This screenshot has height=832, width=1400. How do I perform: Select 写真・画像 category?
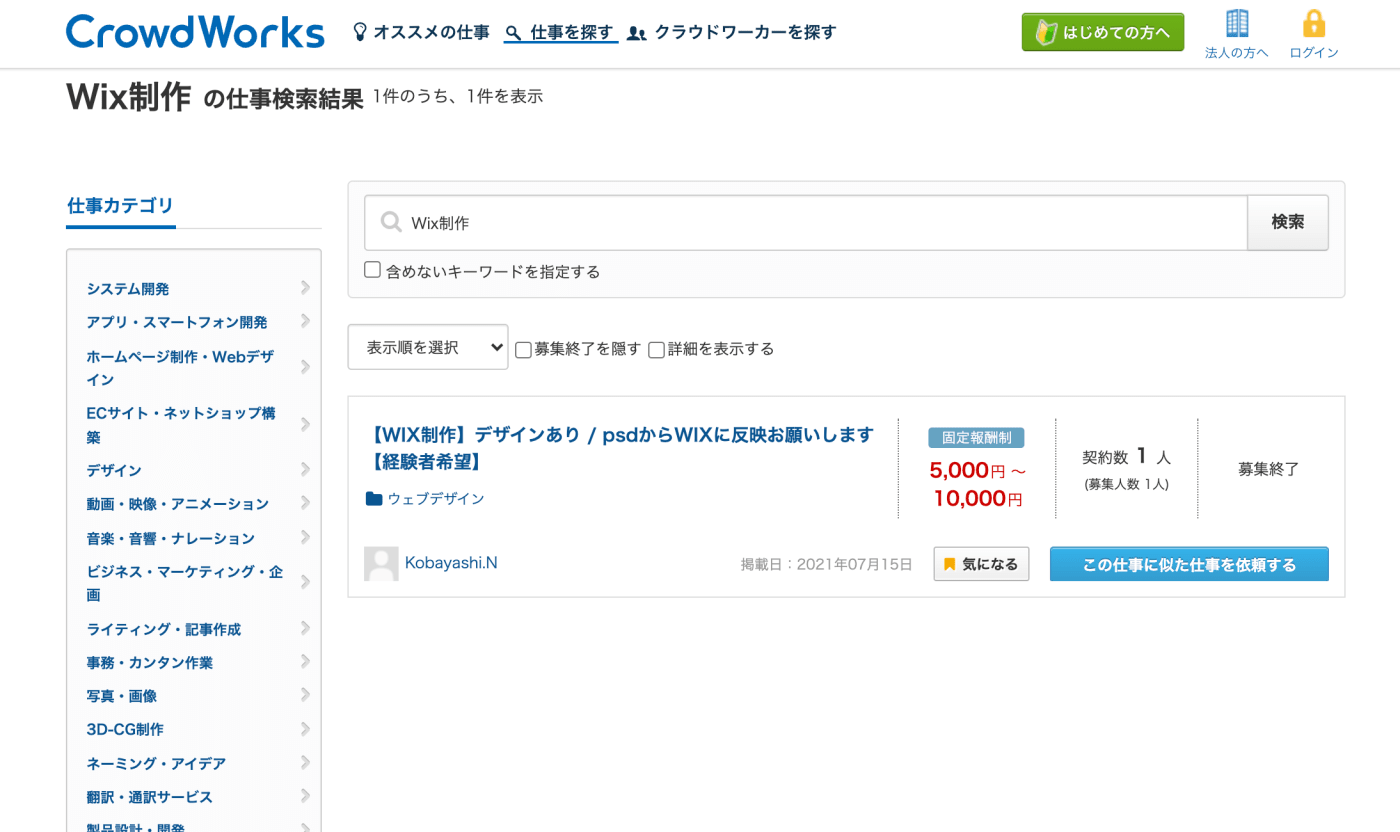[x=121, y=696]
